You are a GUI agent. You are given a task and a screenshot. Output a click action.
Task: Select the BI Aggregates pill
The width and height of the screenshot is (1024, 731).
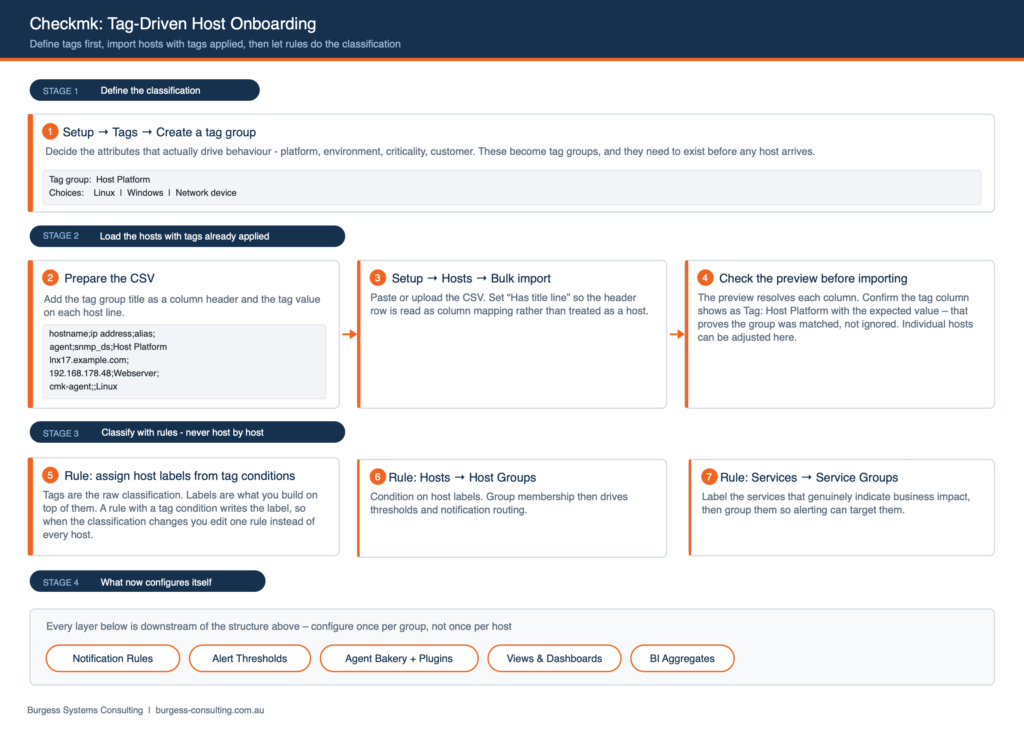(682, 658)
